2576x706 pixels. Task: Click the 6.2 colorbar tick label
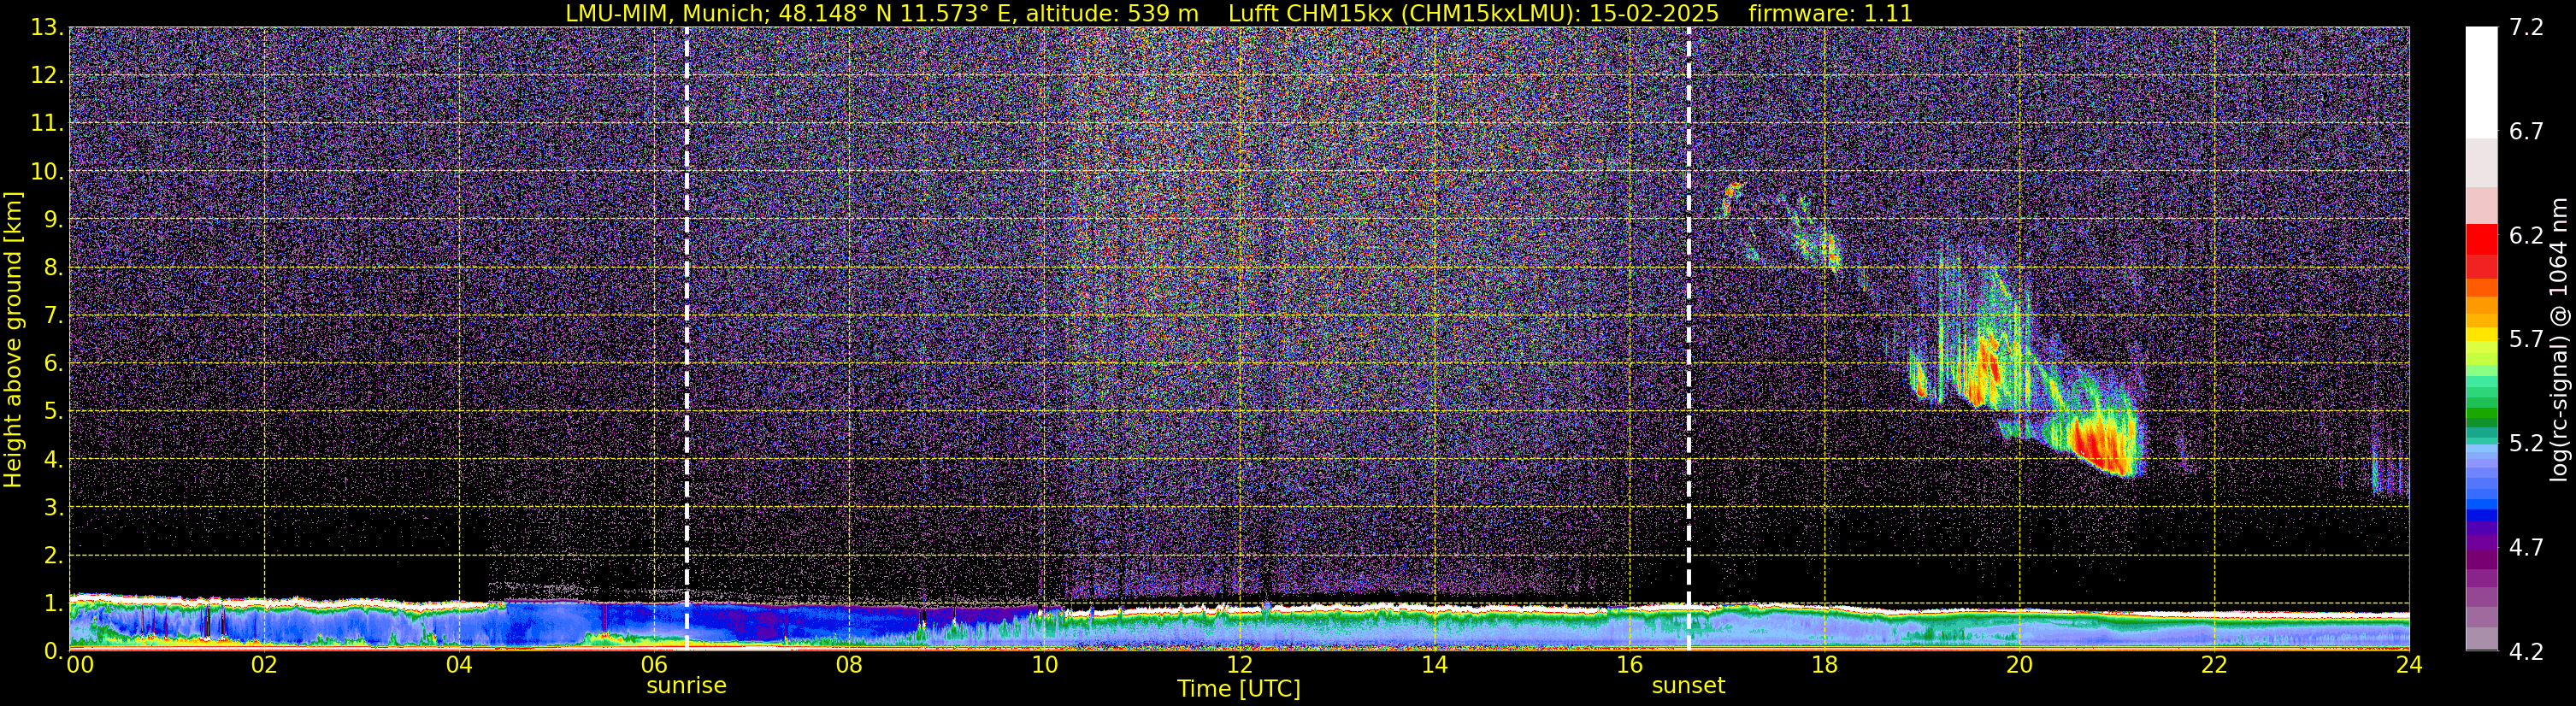click(2526, 236)
